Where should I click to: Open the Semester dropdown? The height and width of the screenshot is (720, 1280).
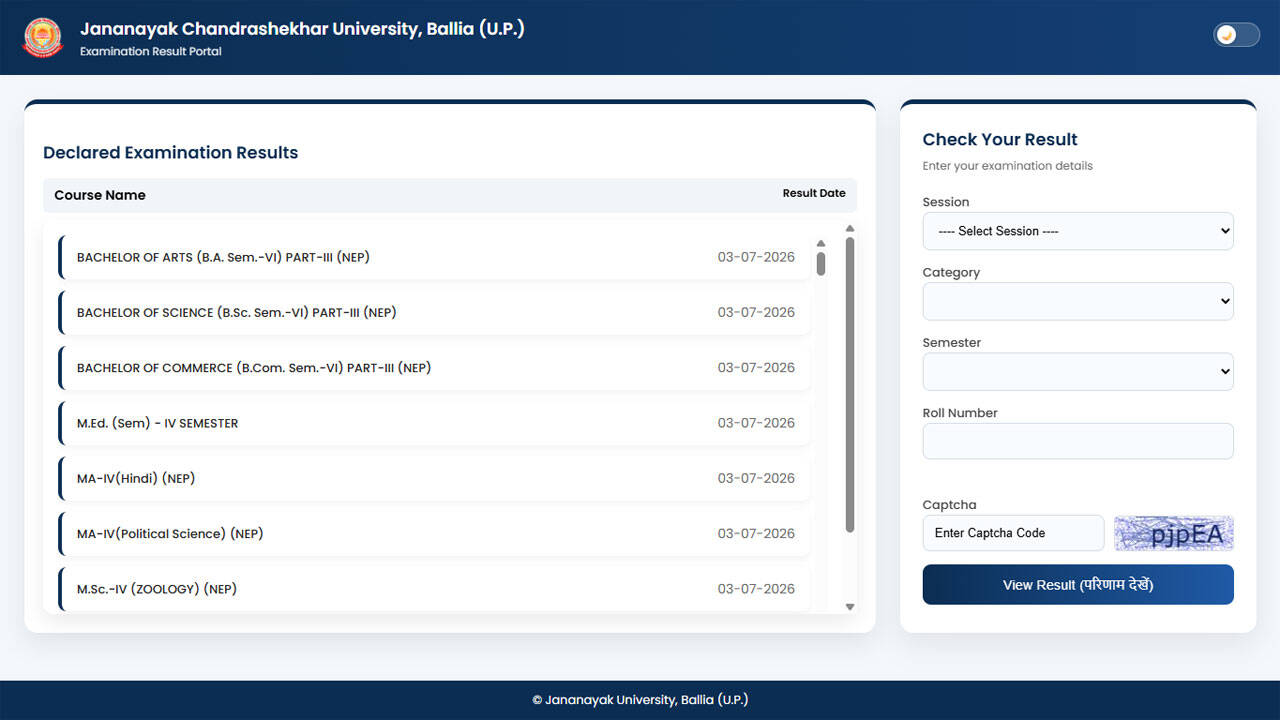[1078, 371]
